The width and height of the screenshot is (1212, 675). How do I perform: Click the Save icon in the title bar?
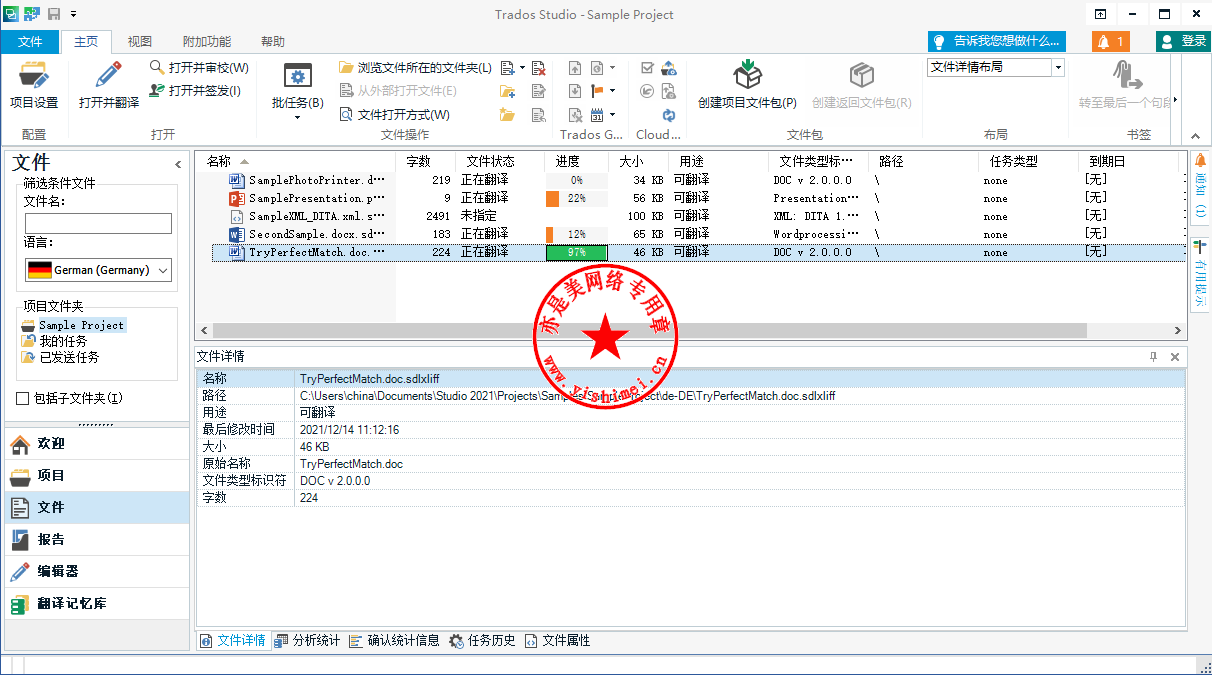[53, 14]
